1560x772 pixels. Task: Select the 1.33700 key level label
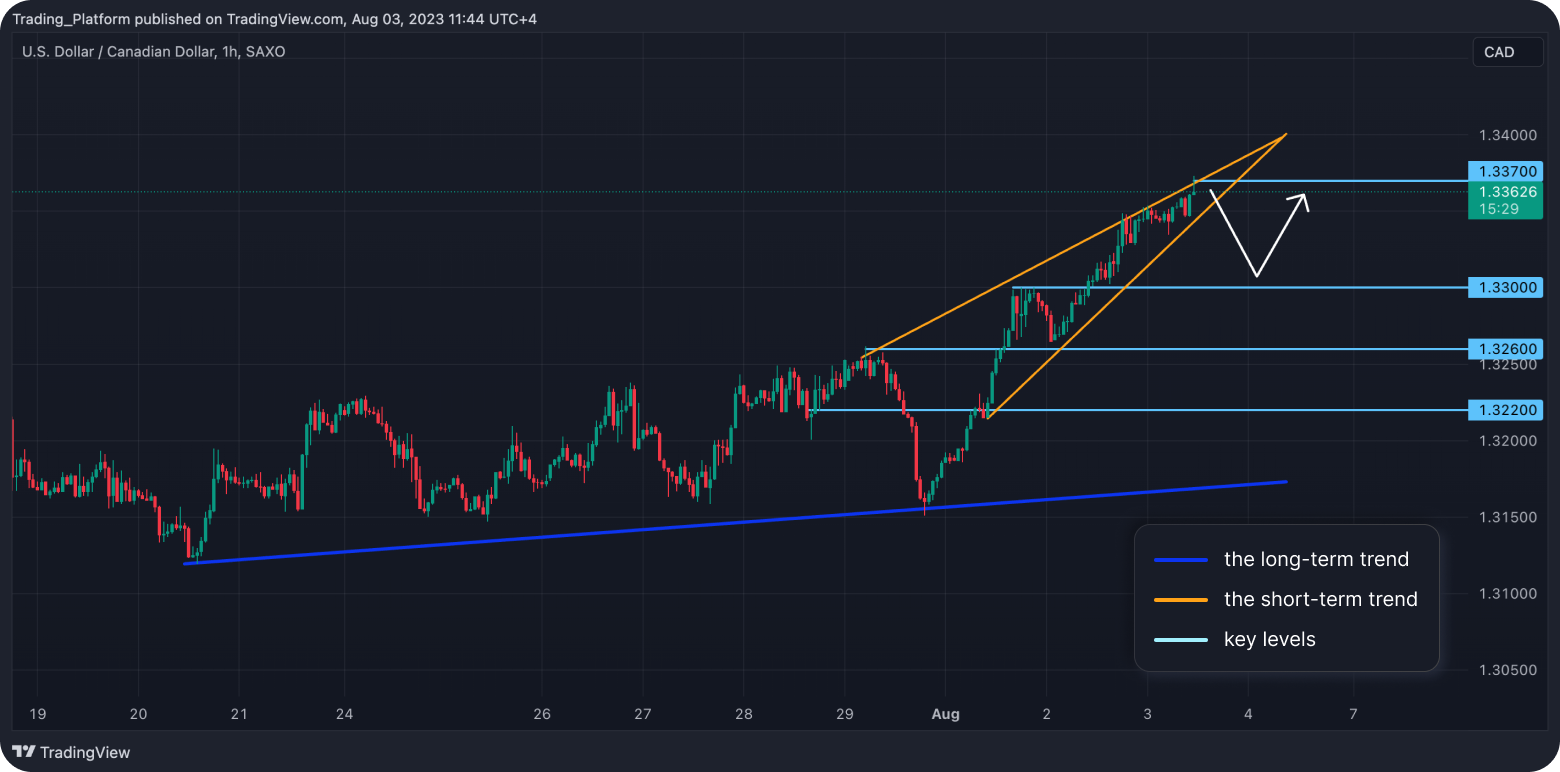pos(1506,171)
